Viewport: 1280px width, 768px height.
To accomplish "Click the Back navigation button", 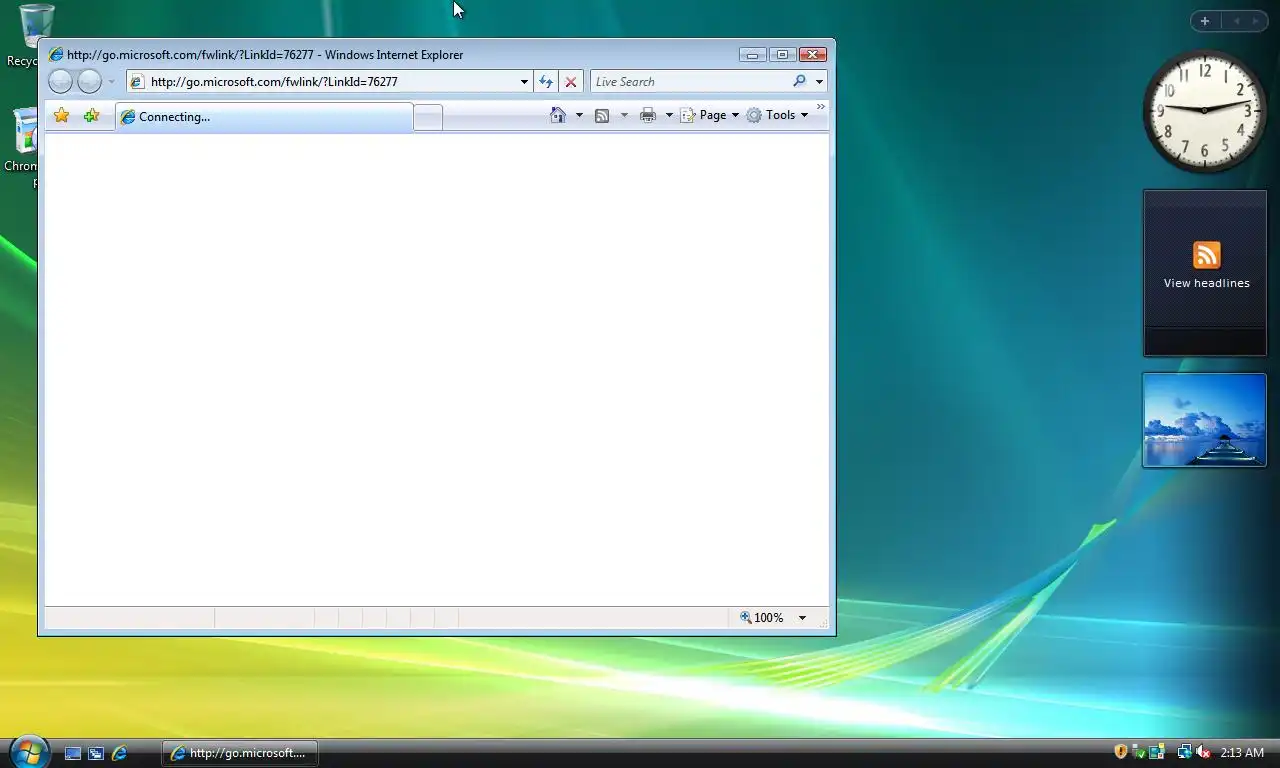I will 60,82.
